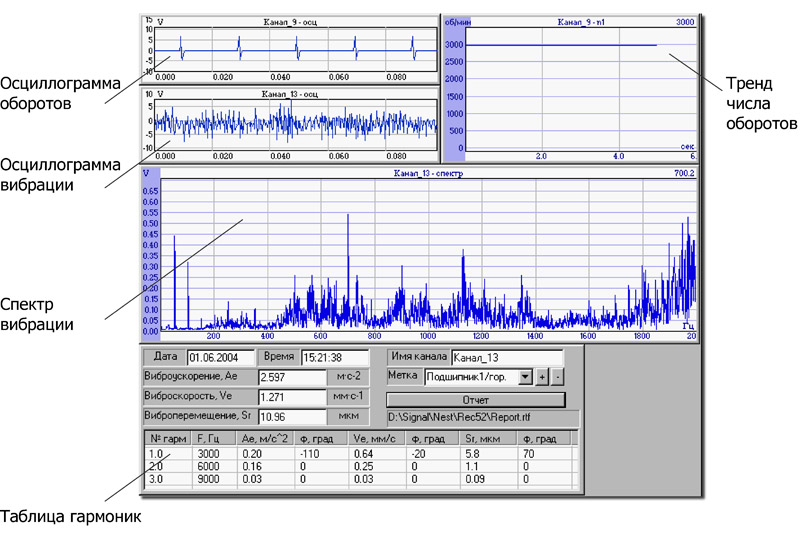
Task: Select harmonic row 2.0 in the table
Action: (x=155, y=466)
